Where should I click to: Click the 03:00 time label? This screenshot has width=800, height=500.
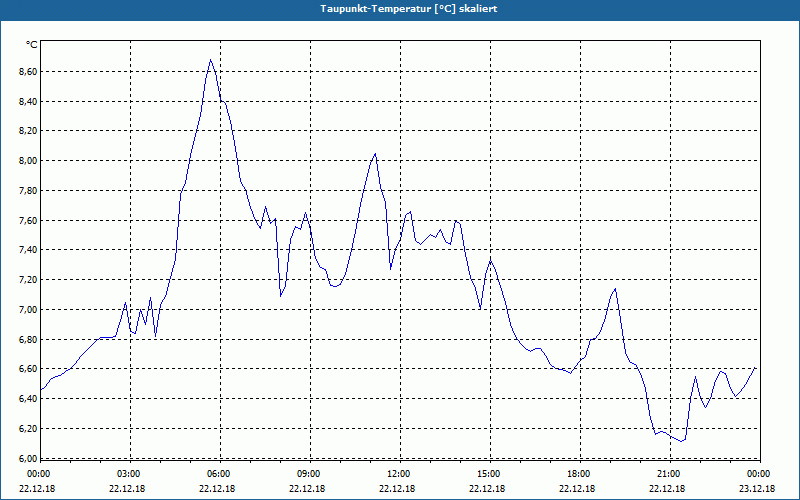131,474
